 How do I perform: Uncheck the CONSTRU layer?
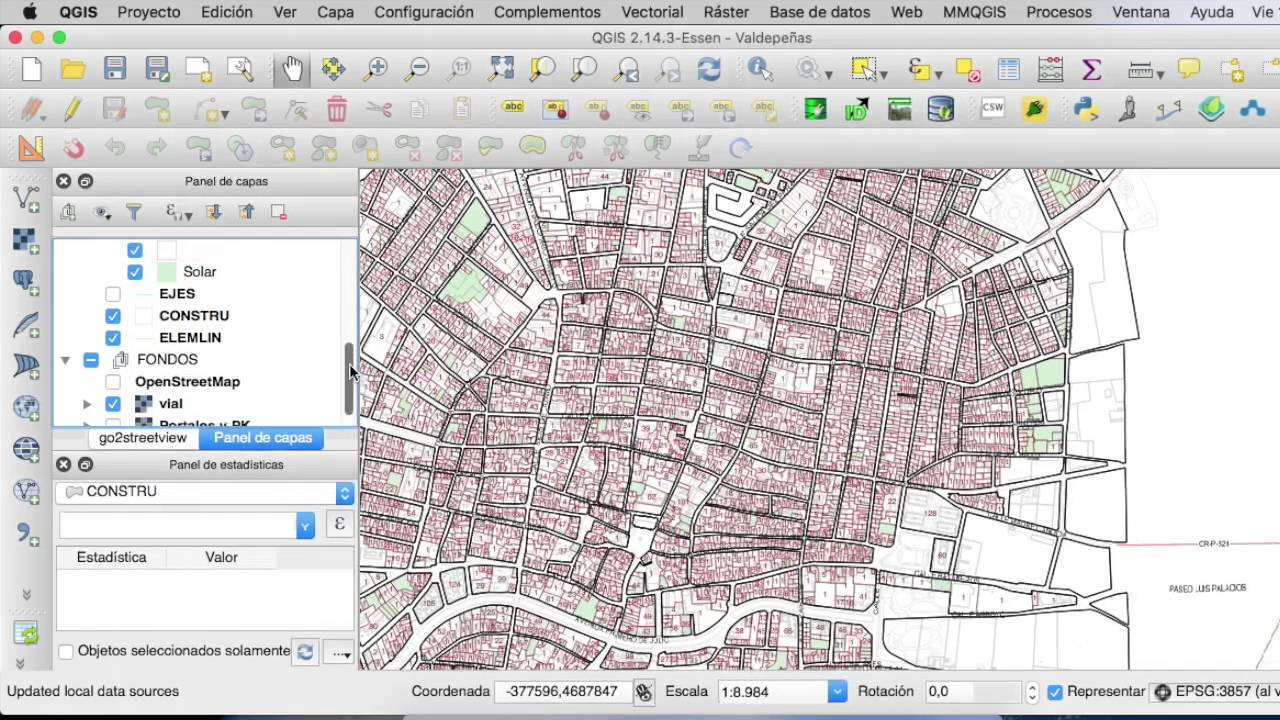(x=113, y=316)
